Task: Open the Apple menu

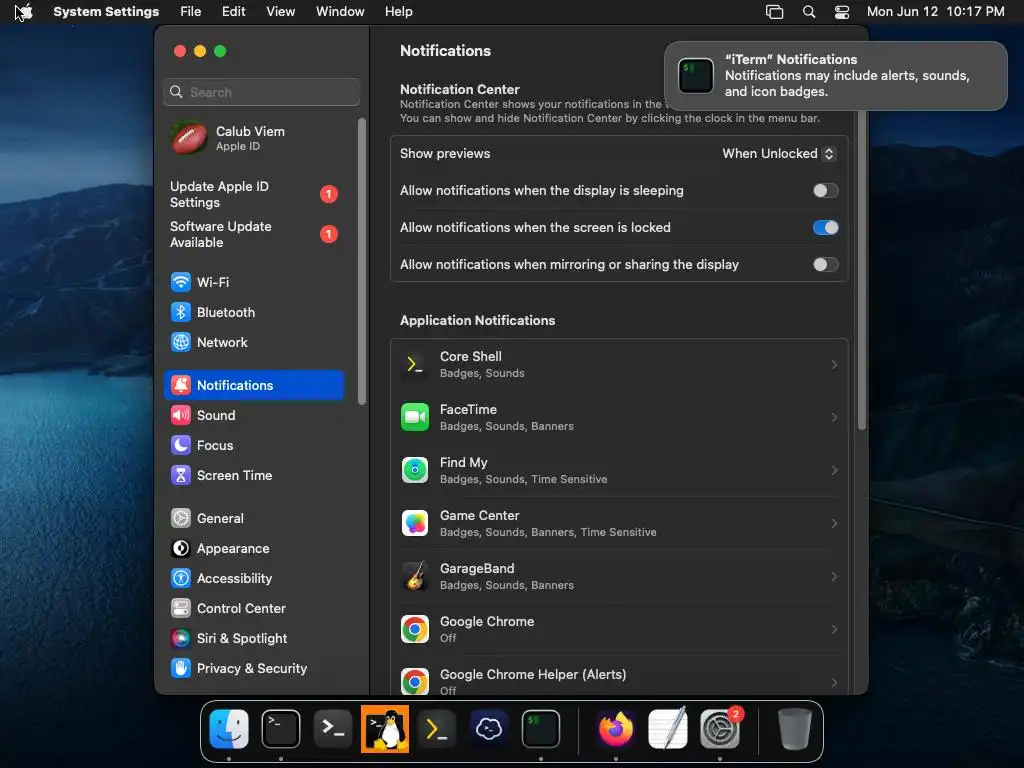Action: click(24, 12)
